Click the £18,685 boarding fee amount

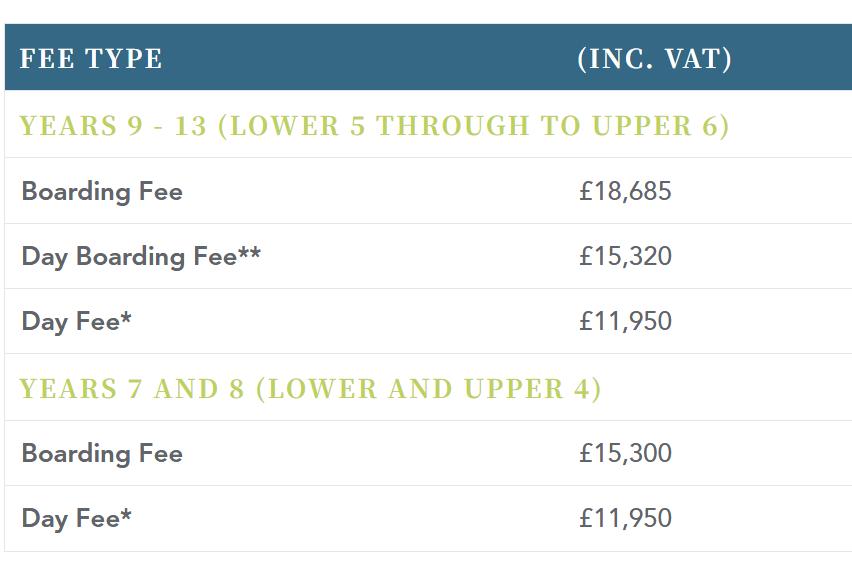point(625,191)
